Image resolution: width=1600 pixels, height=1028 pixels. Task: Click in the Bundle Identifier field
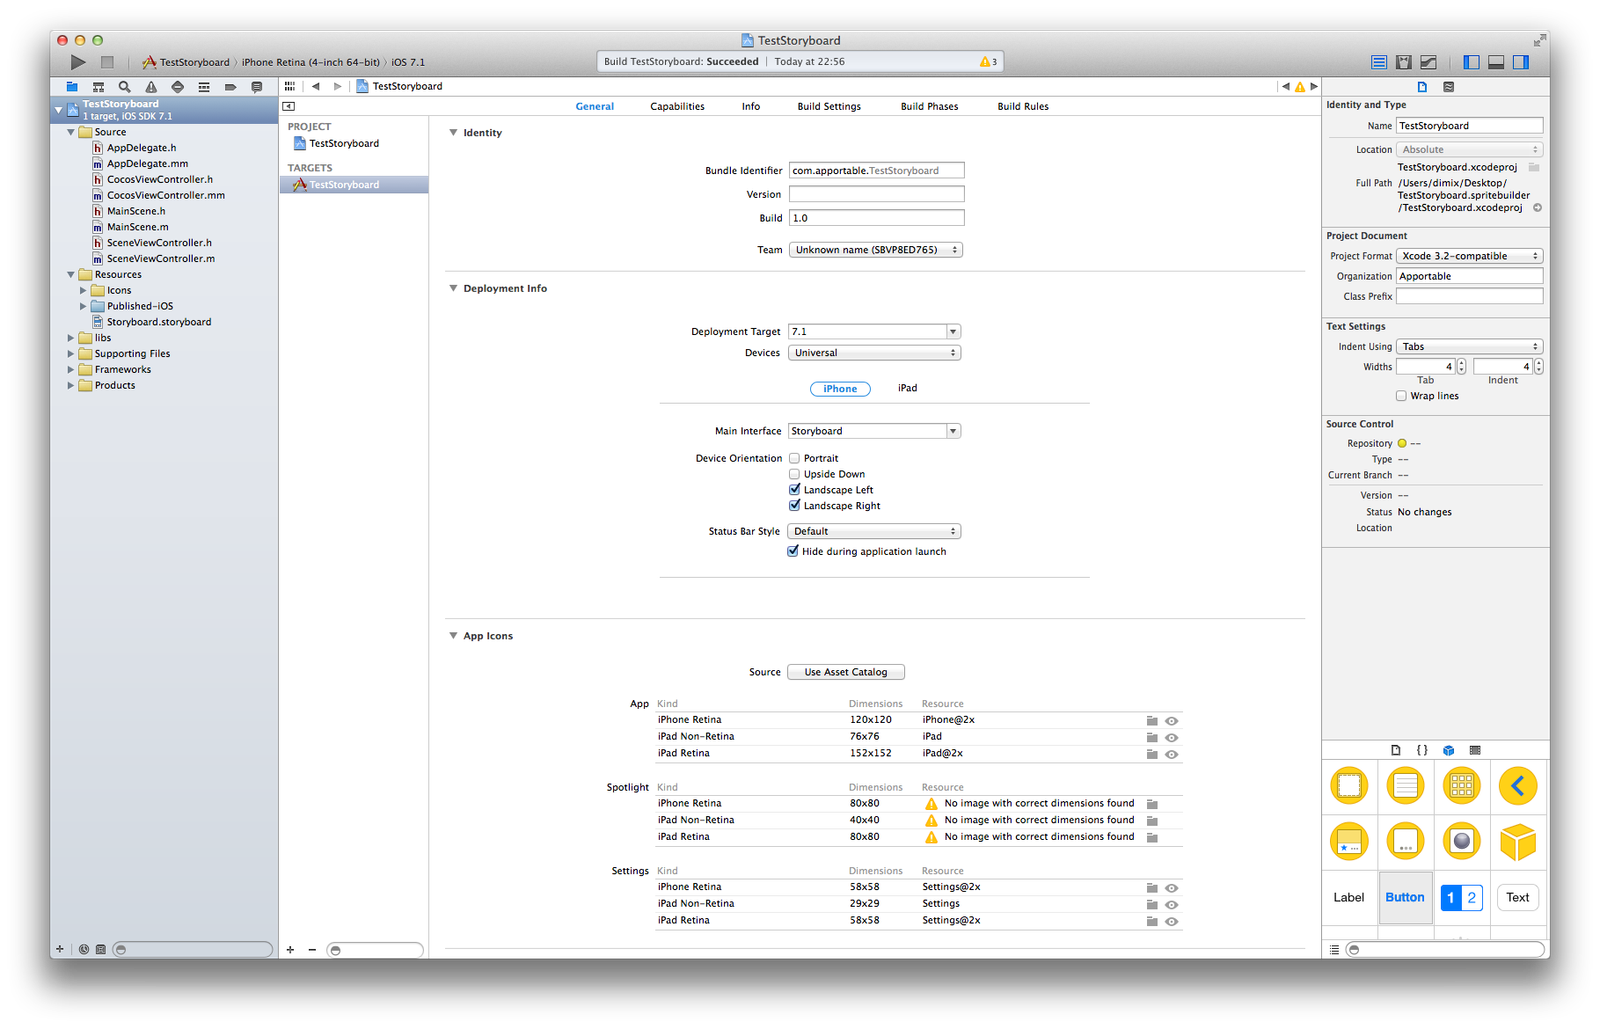(876, 171)
